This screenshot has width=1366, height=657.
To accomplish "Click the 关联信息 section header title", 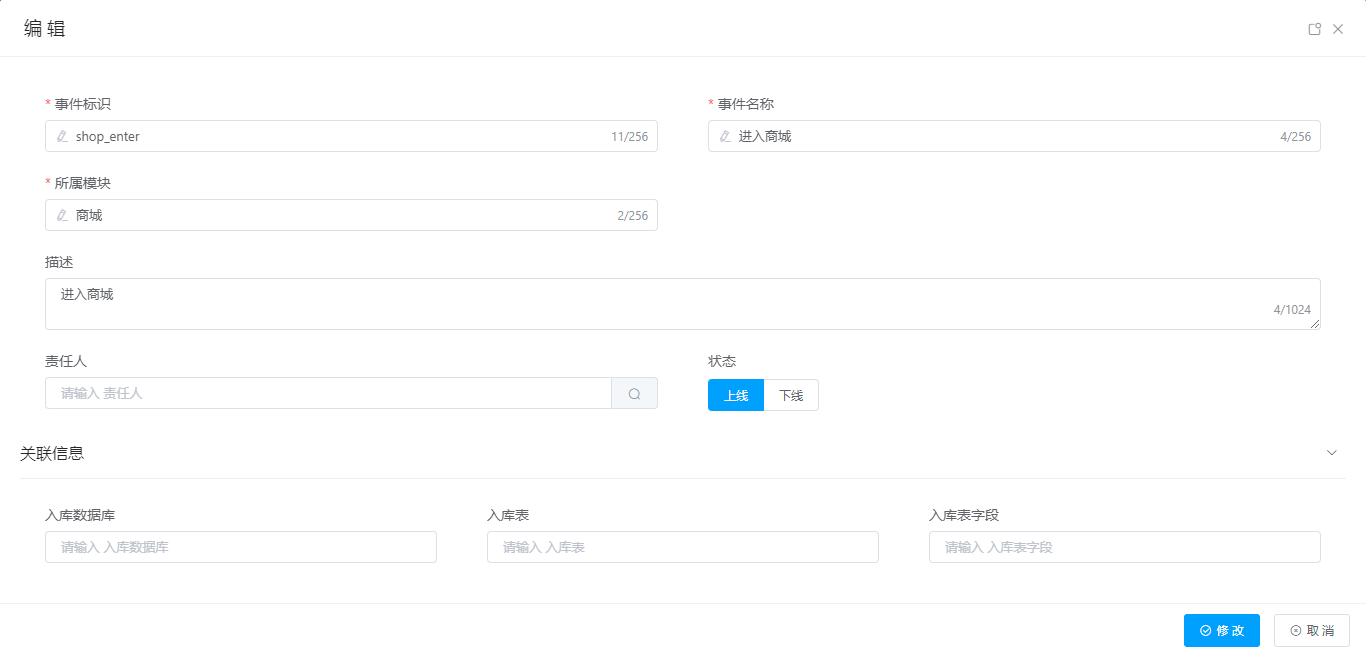I will tap(52, 453).
